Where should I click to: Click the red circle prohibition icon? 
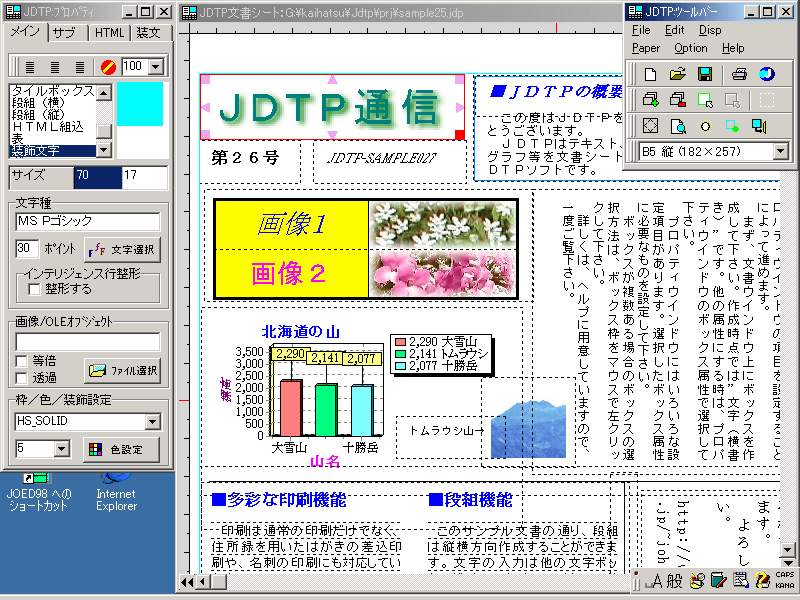click(108, 66)
